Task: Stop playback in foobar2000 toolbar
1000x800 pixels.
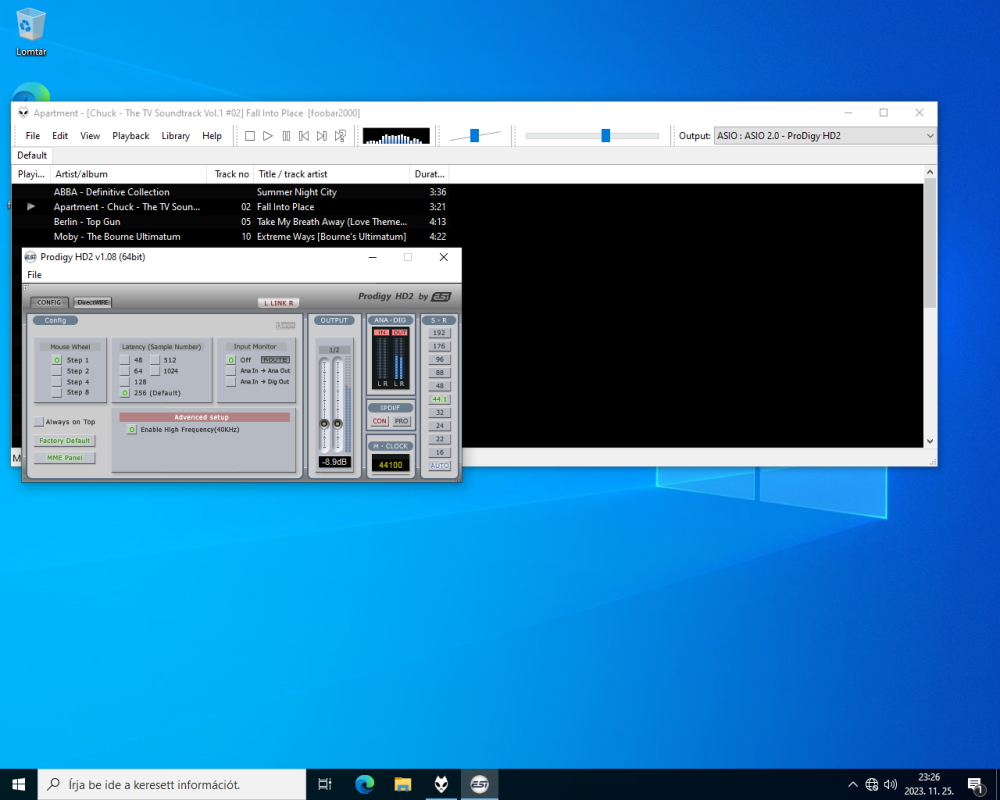Action: 250,136
